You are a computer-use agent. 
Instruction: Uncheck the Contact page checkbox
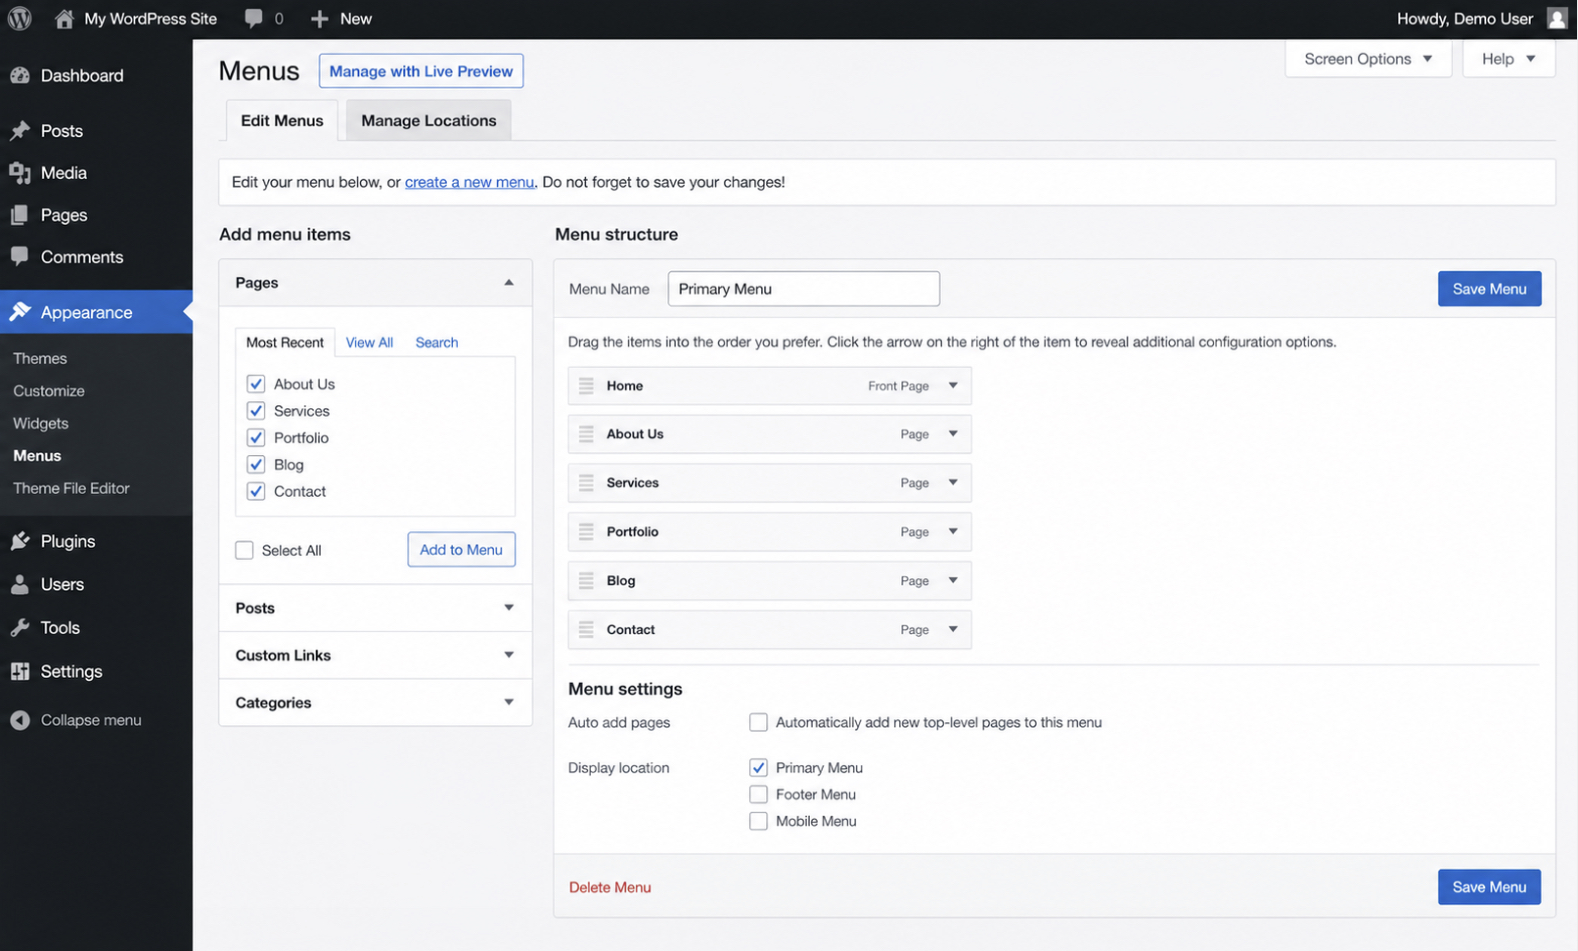(256, 491)
